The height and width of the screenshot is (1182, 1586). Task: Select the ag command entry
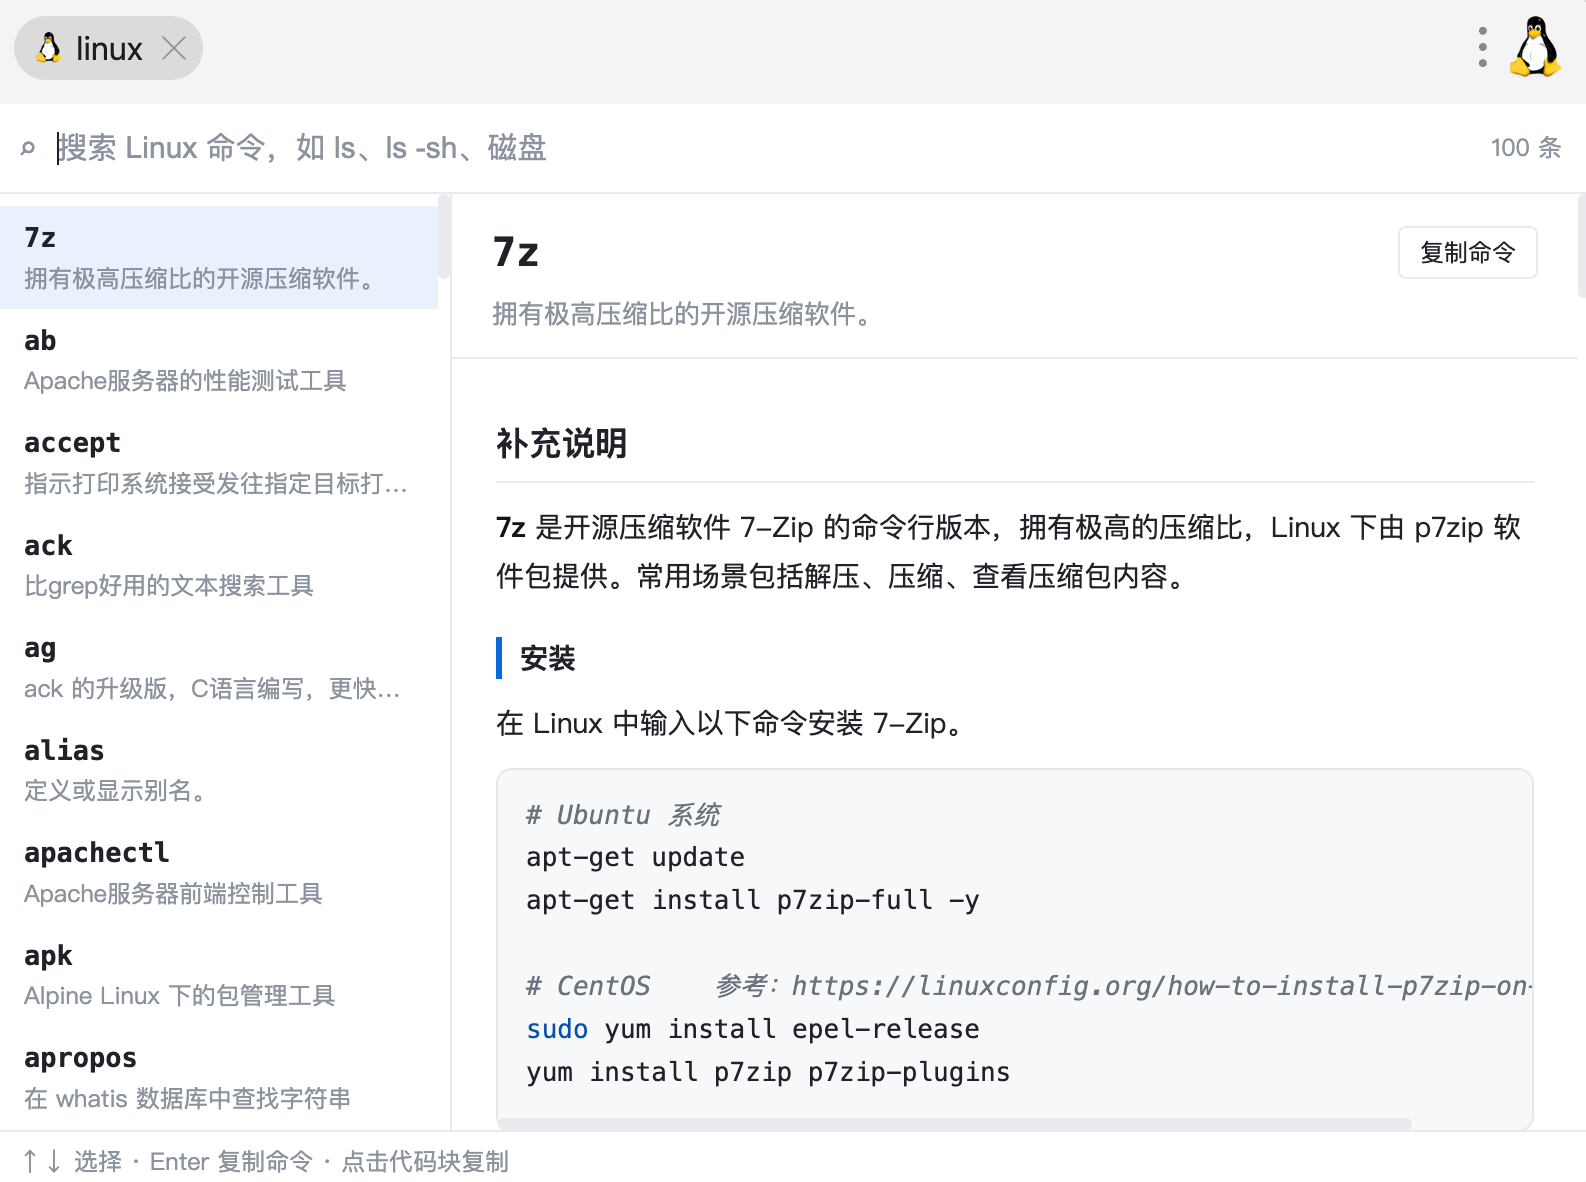[x=219, y=668]
